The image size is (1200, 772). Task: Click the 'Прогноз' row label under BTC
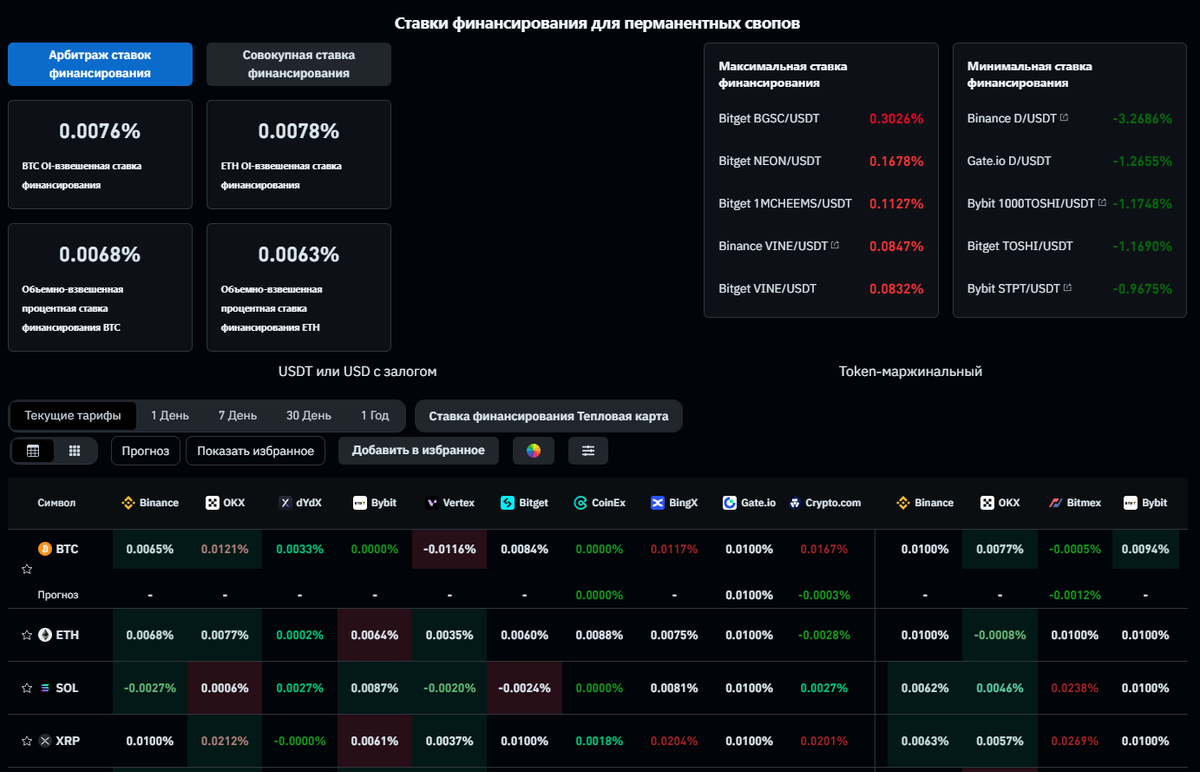click(58, 595)
